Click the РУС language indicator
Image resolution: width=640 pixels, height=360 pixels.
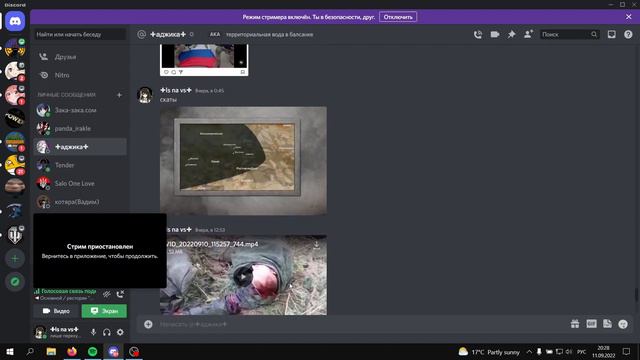tap(582, 352)
